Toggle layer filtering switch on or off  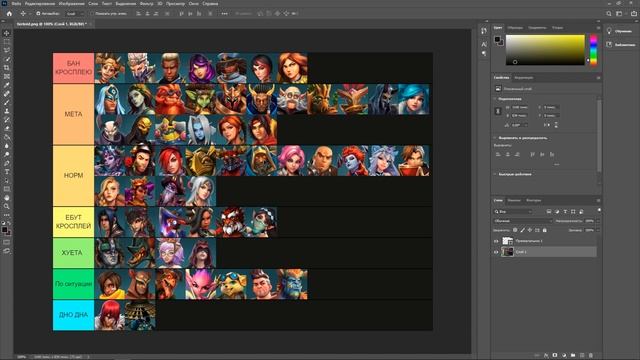coord(599,211)
